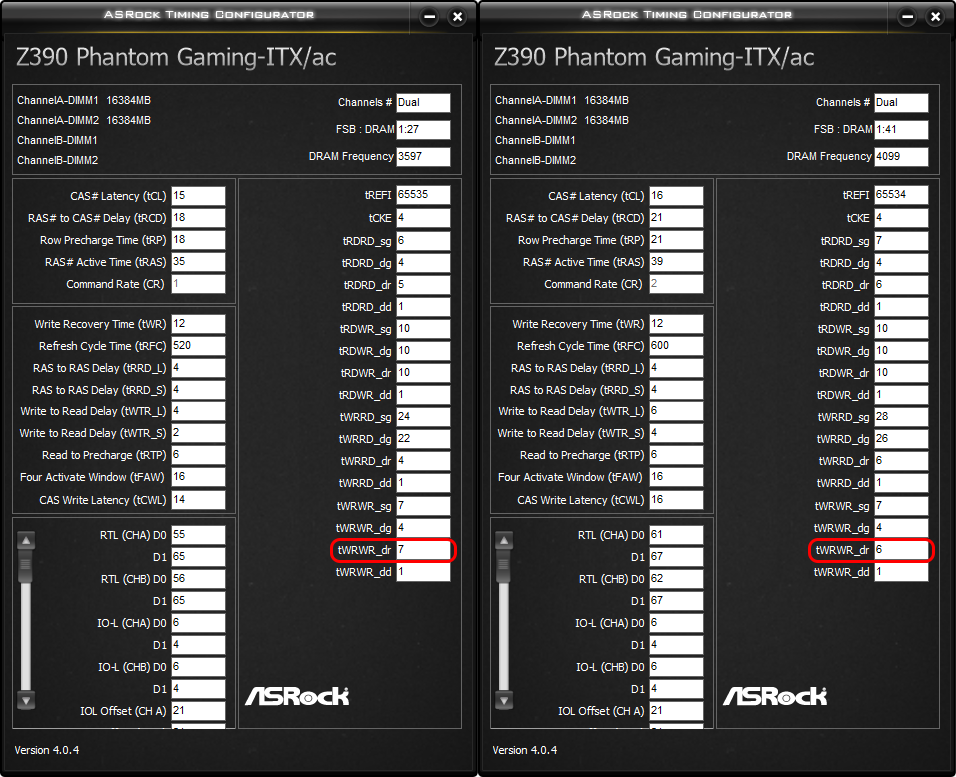Click CAS# Latency field showing 16 in right window
This screenshot has width=956, height=777.
point(676,196)
